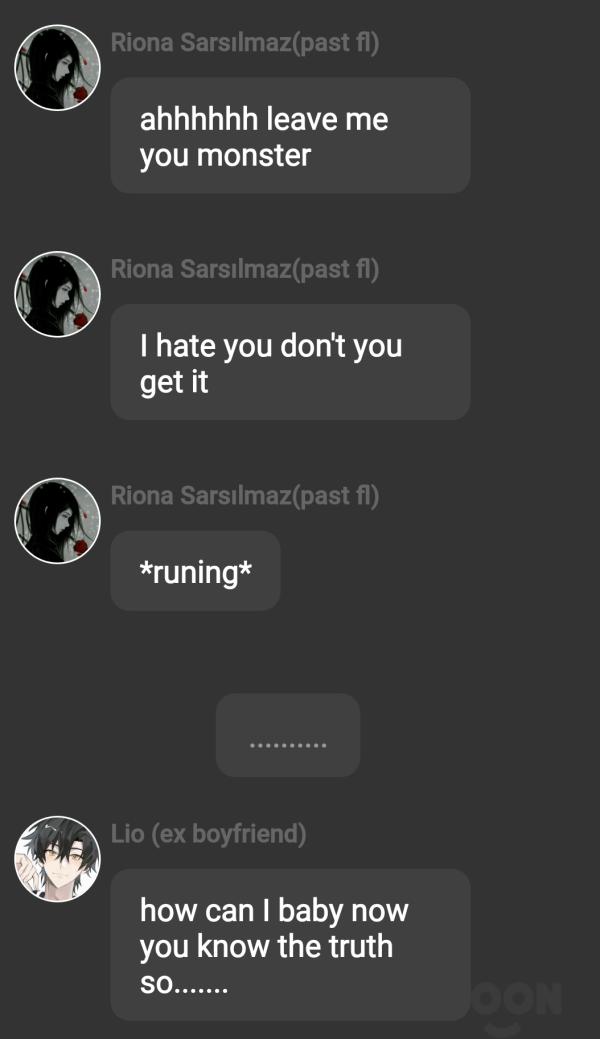Screen dimensions: 600x1039
Task: Click '(ex boyfriend)' tag after Lio's name
Action: pos(229,834)
